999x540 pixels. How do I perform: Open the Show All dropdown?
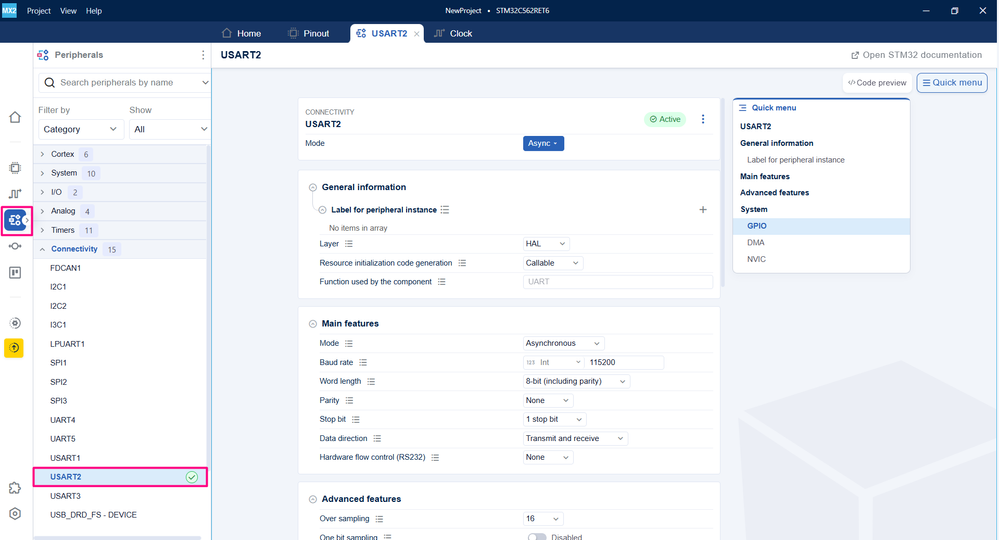click(x=169, y=129)
